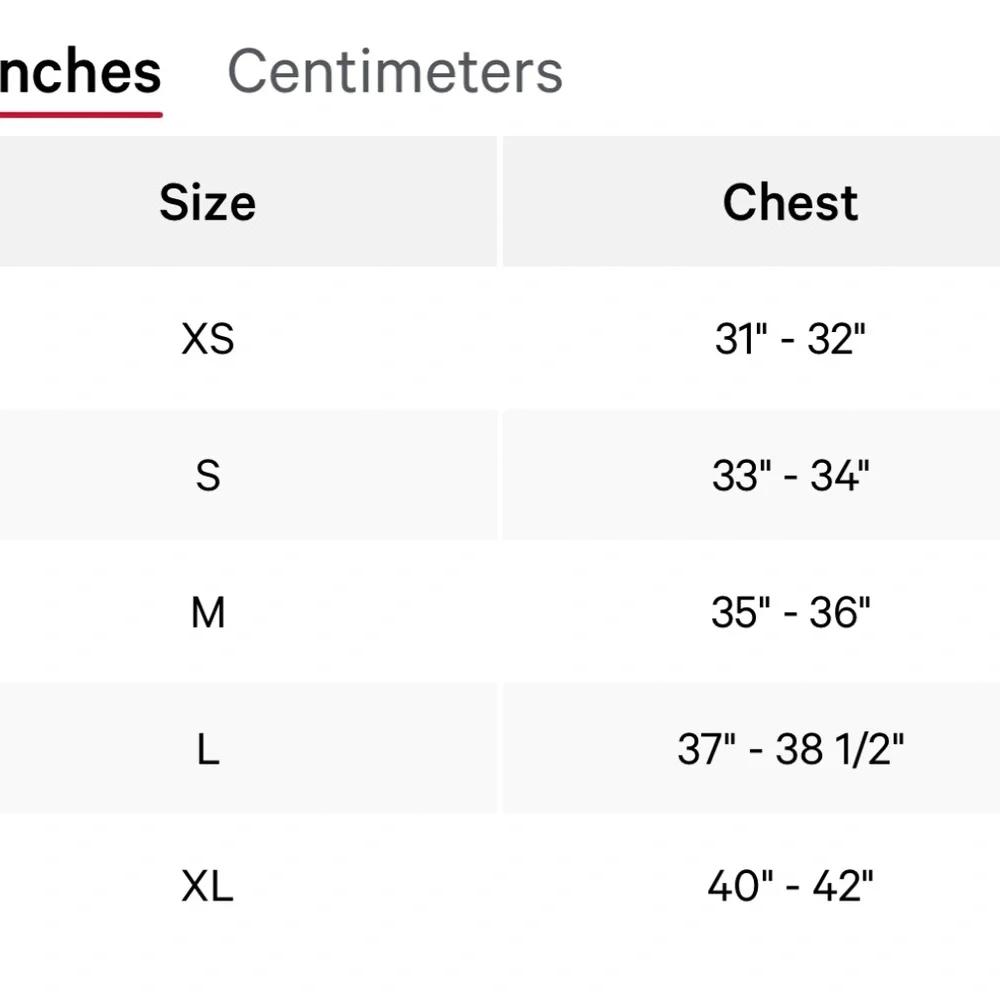Pick the S size row label
This screenshot has width=1000, height=1000.
click(x=207, y=476)
